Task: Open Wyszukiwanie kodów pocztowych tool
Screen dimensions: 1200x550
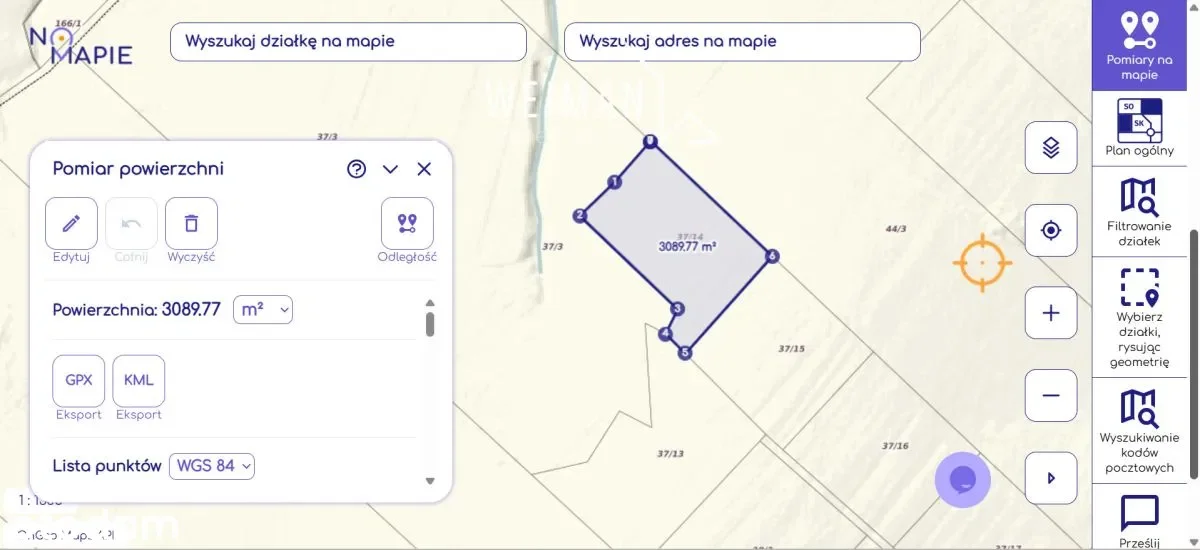Action: pos(1139,430)
